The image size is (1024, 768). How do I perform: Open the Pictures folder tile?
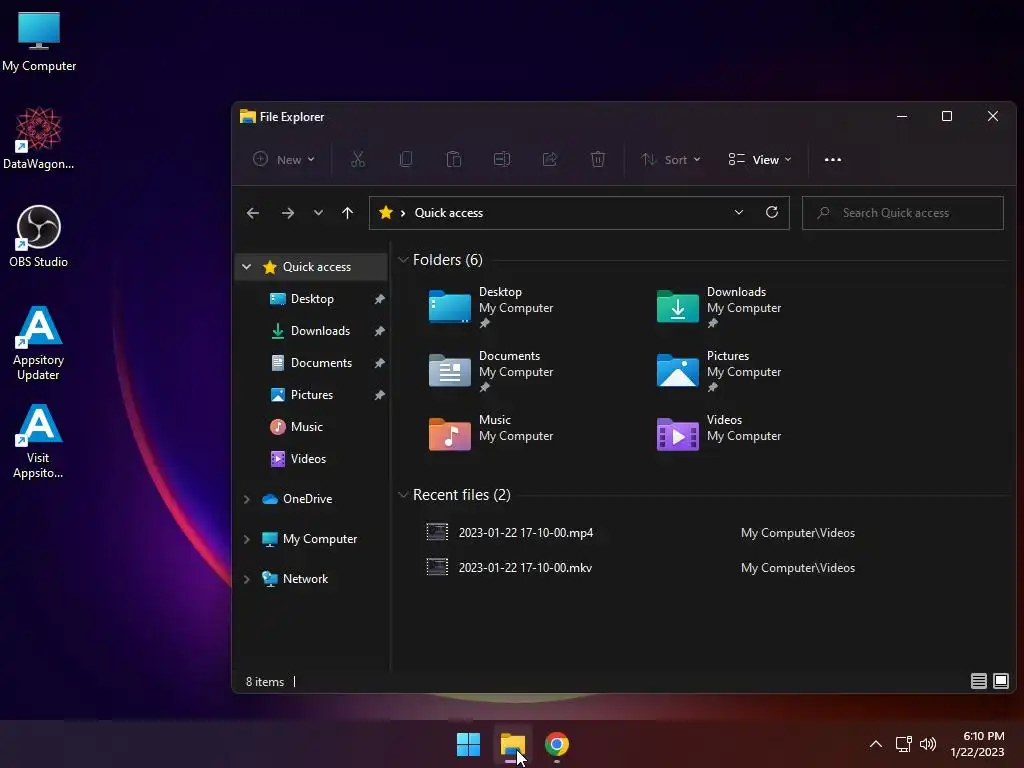click(x=719, y=371)
